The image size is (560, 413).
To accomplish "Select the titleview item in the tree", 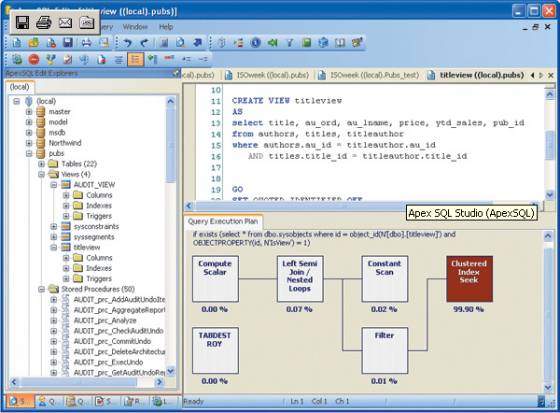I will coord(87,247).
